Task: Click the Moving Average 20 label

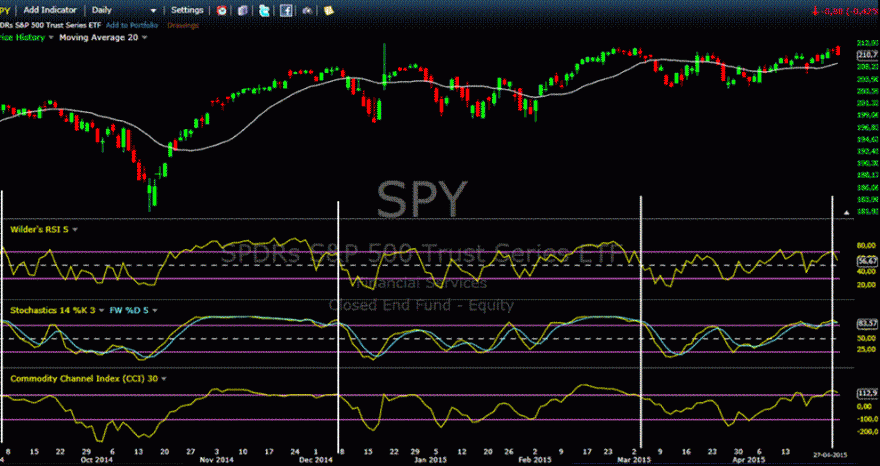Action: coord(98,38)
